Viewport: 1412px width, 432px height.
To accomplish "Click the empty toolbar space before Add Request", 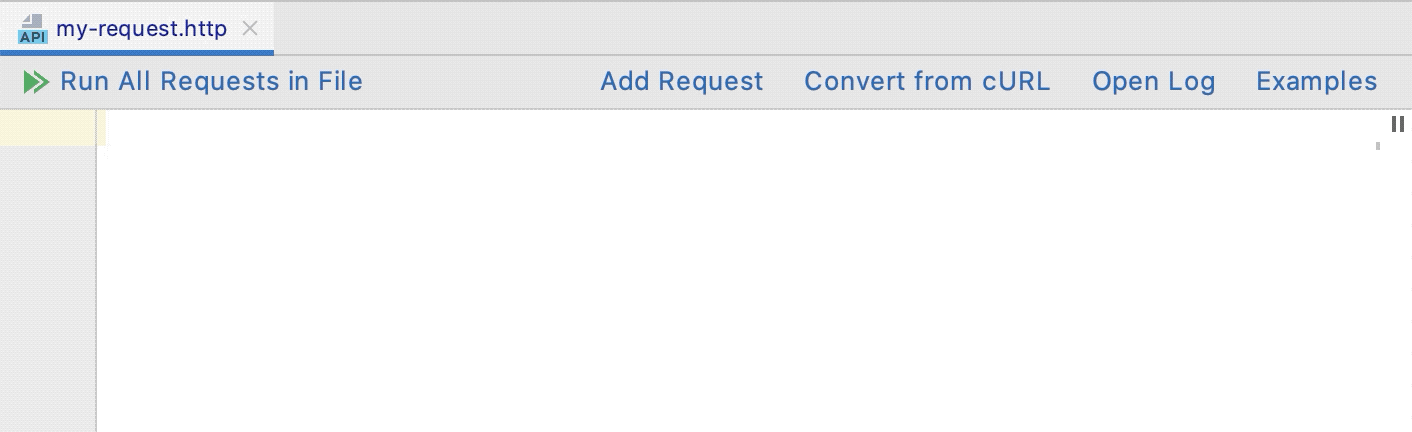I will pyautogui.click(x=480, y=81).
